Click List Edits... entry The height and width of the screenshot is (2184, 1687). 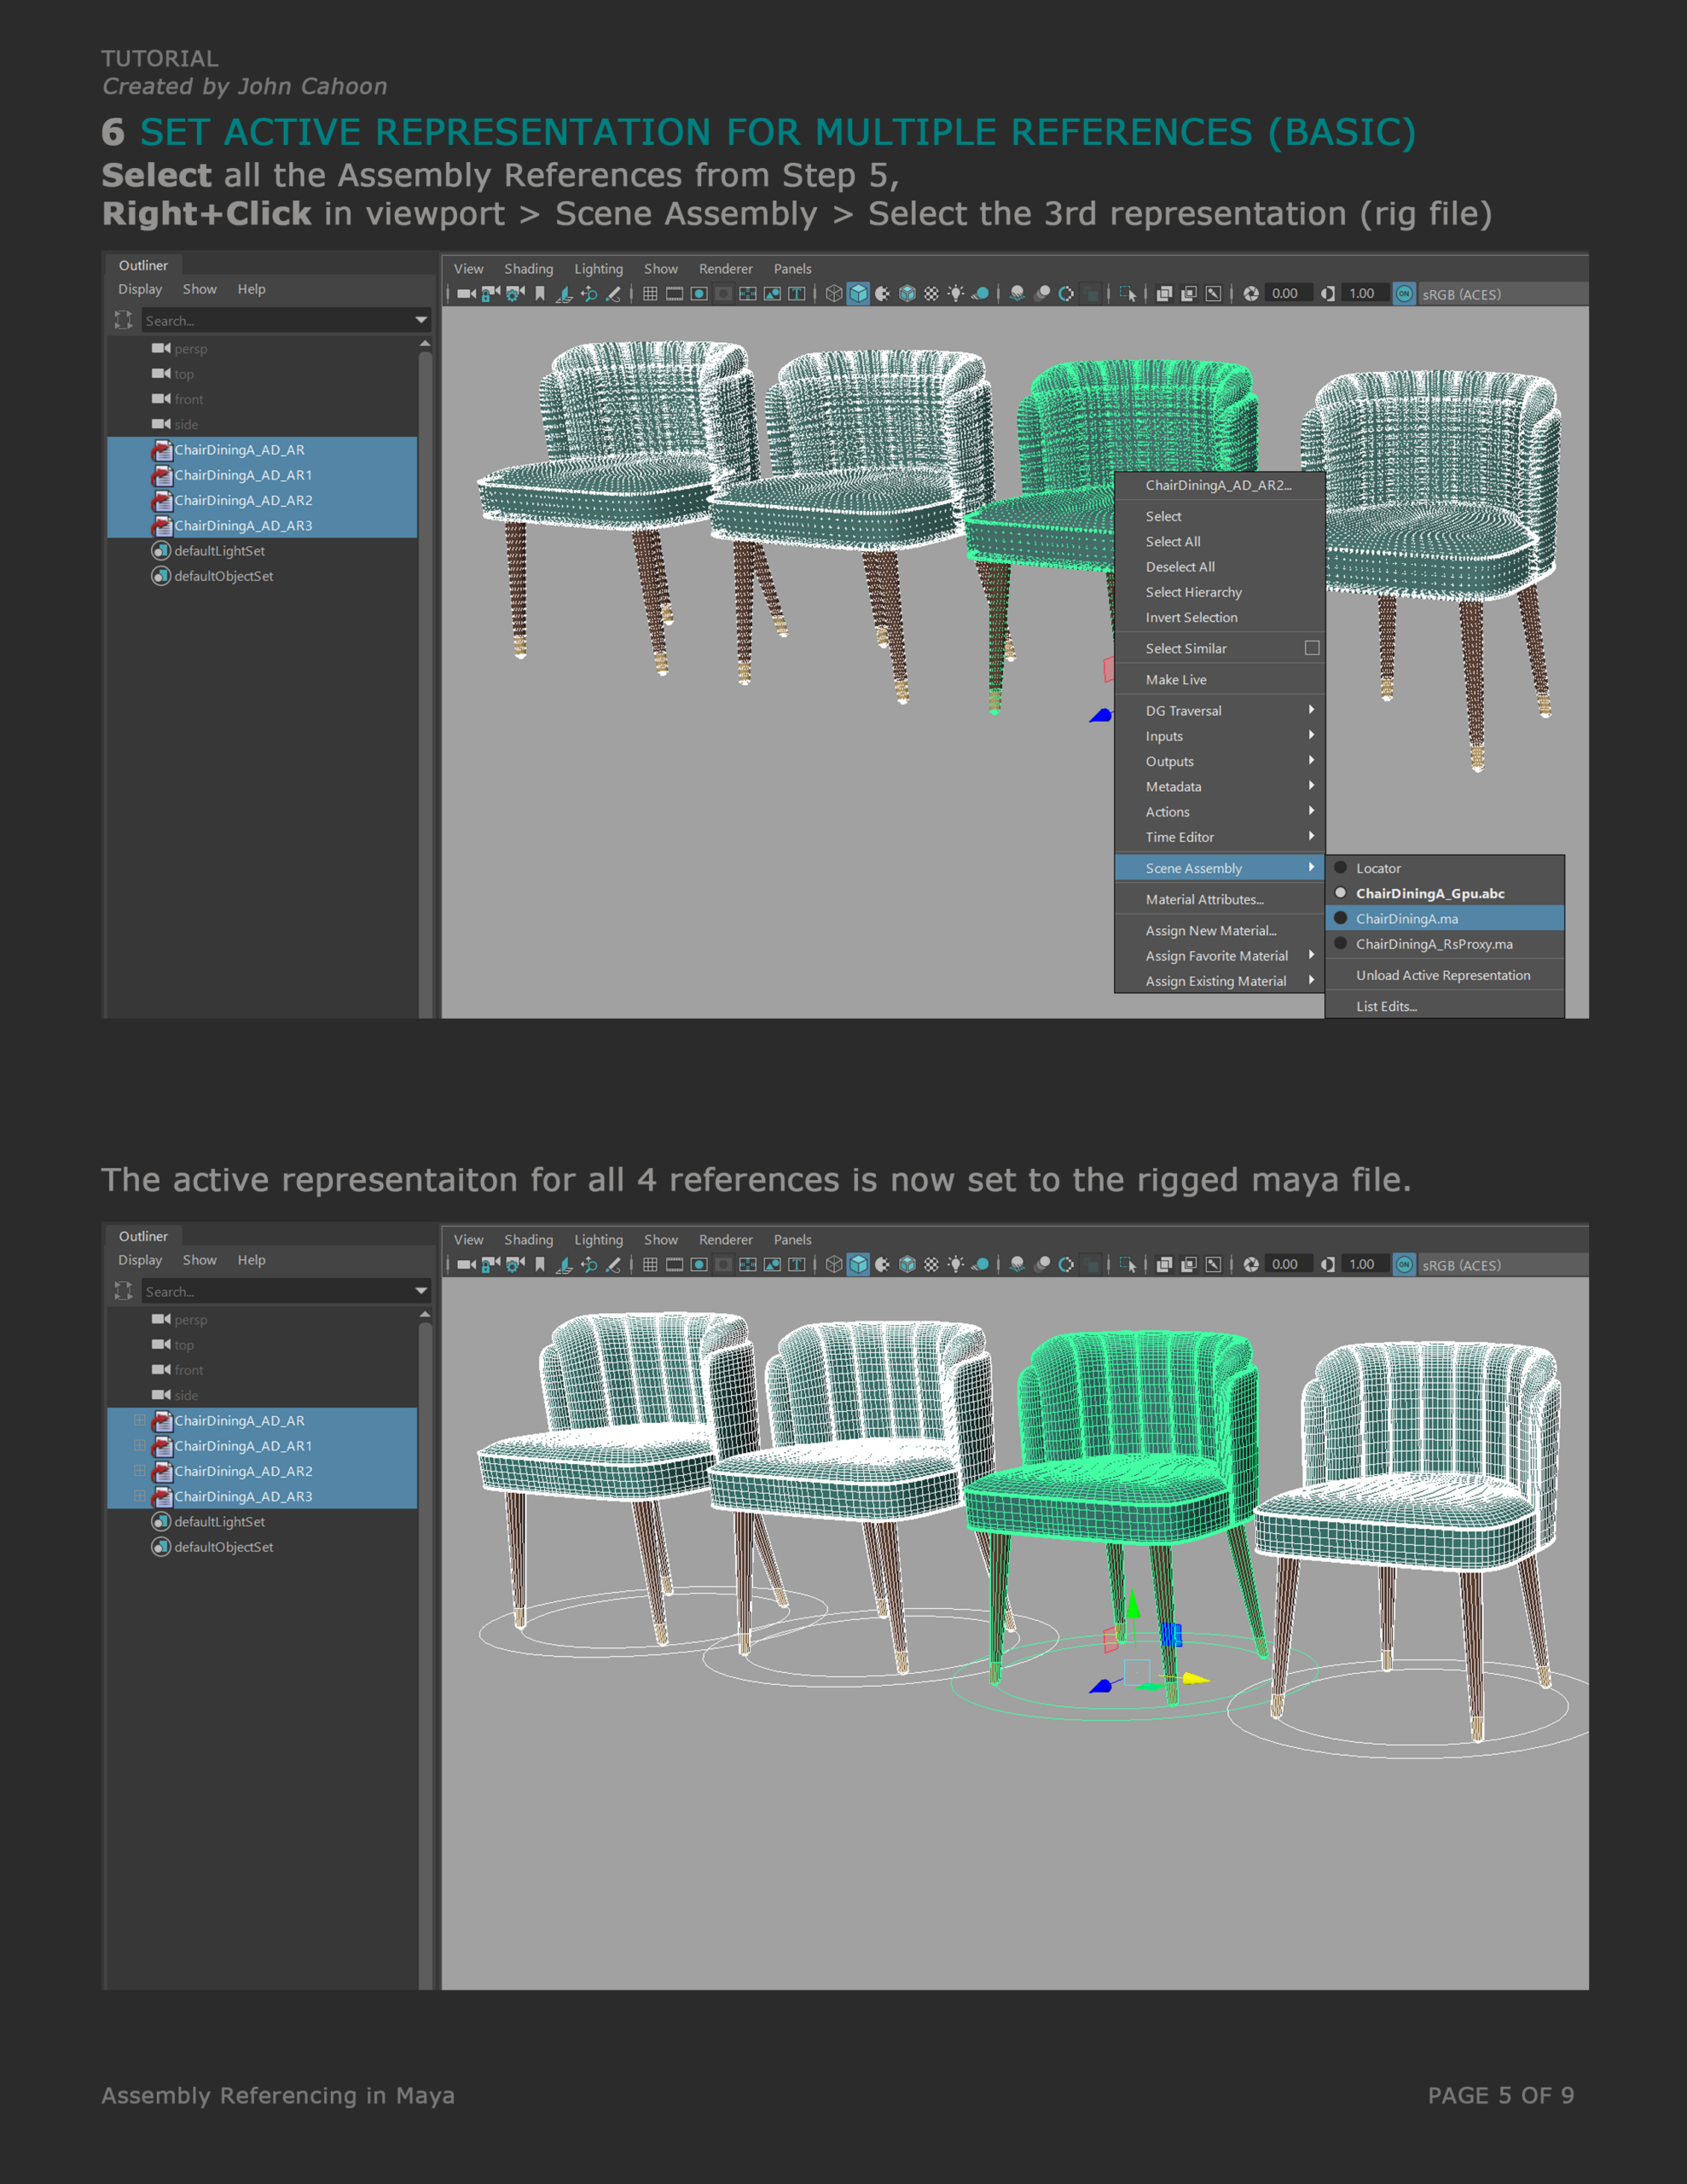point(1386,1006)
